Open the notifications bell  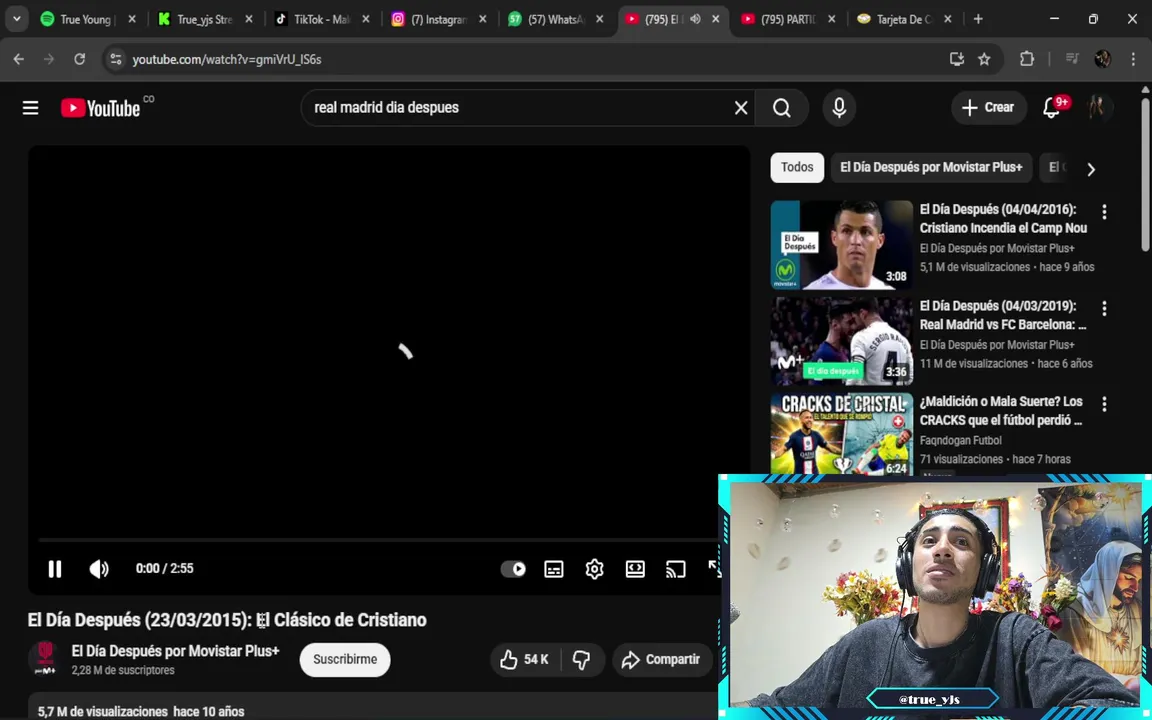[x=1051, y=108]
